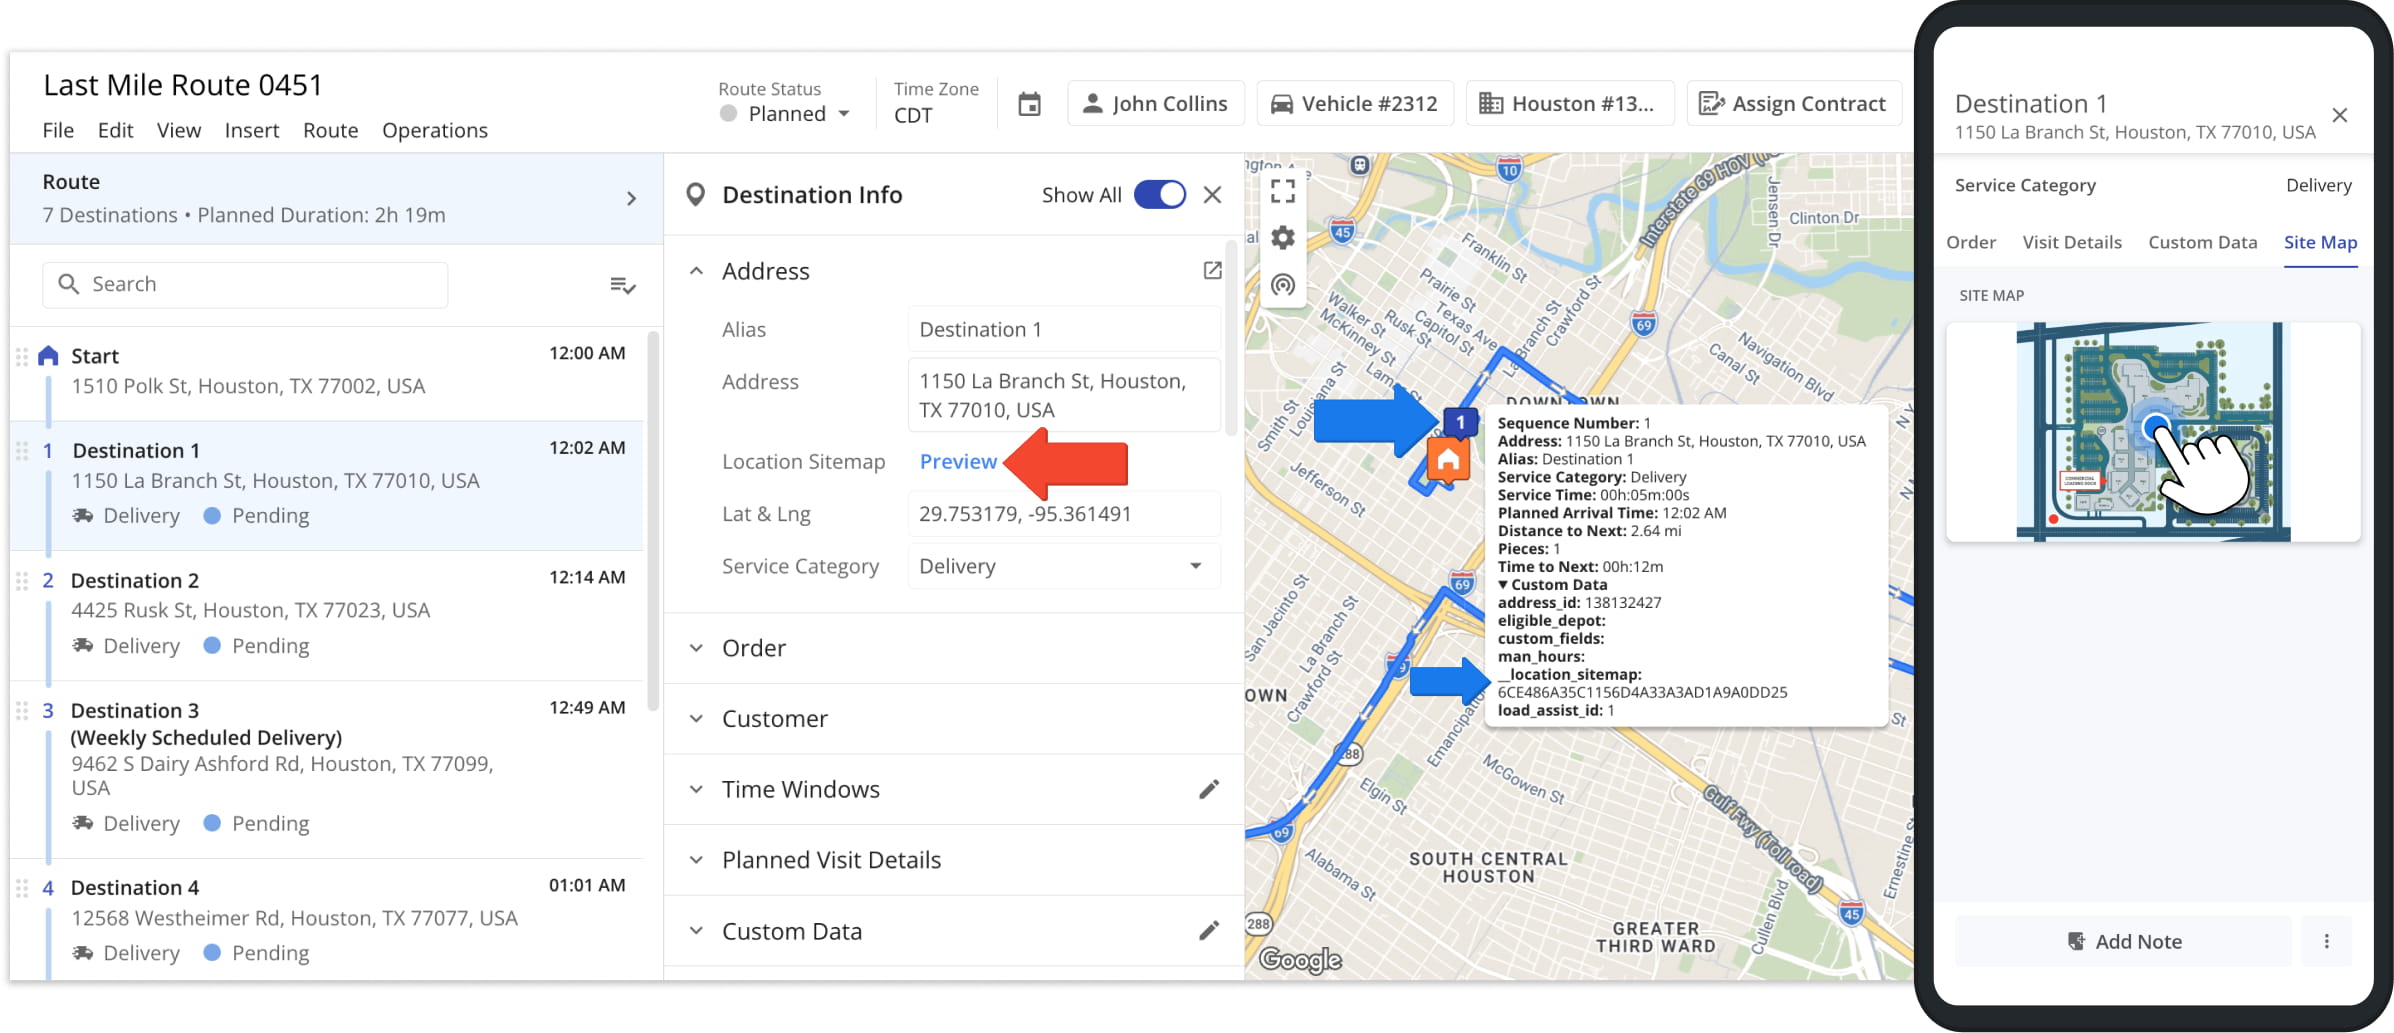The width and height of the screenshot is (2394, 1033).
Task: Click the route Search field
Action: 245,285
